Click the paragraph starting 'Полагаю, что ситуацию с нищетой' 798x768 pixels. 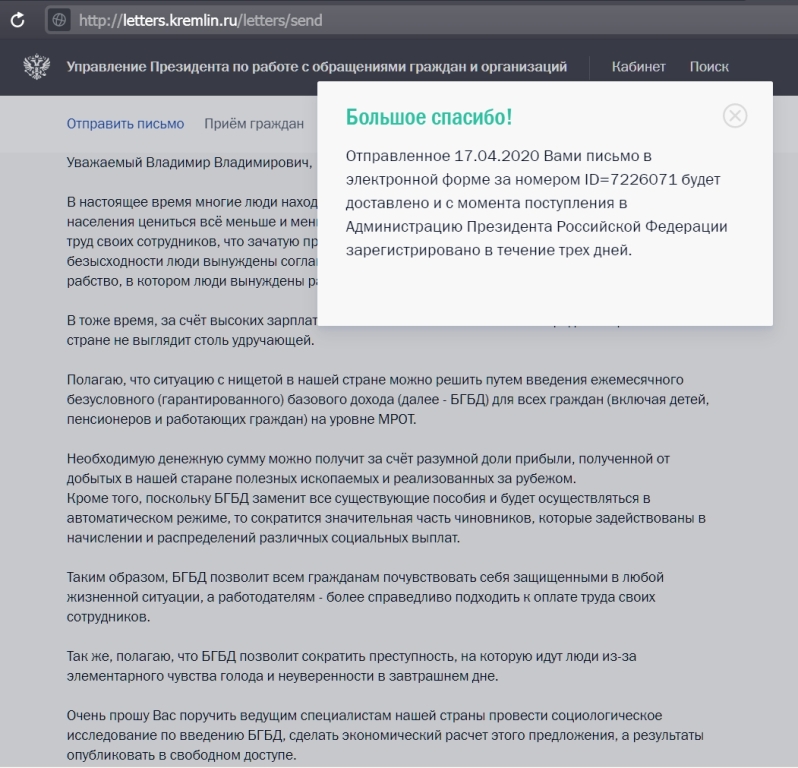coord(387,400)
